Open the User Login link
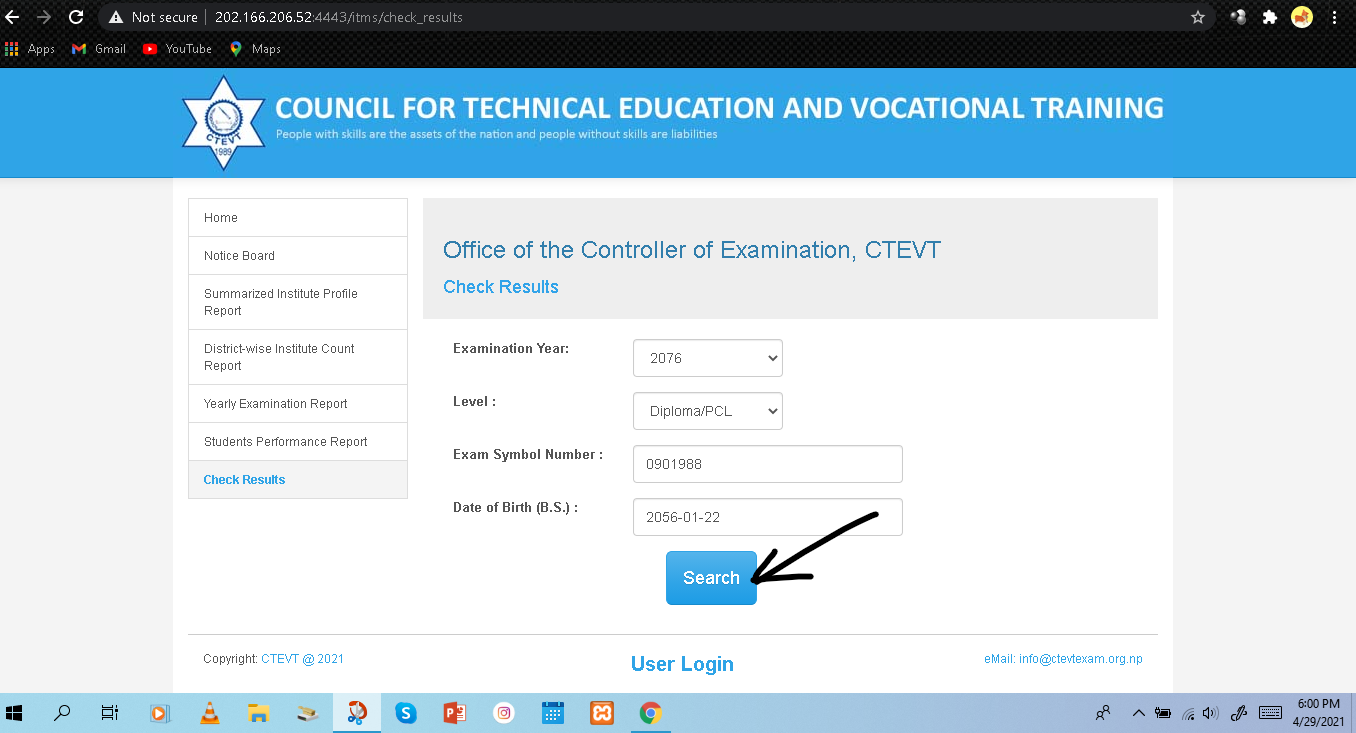 (682, 663)
